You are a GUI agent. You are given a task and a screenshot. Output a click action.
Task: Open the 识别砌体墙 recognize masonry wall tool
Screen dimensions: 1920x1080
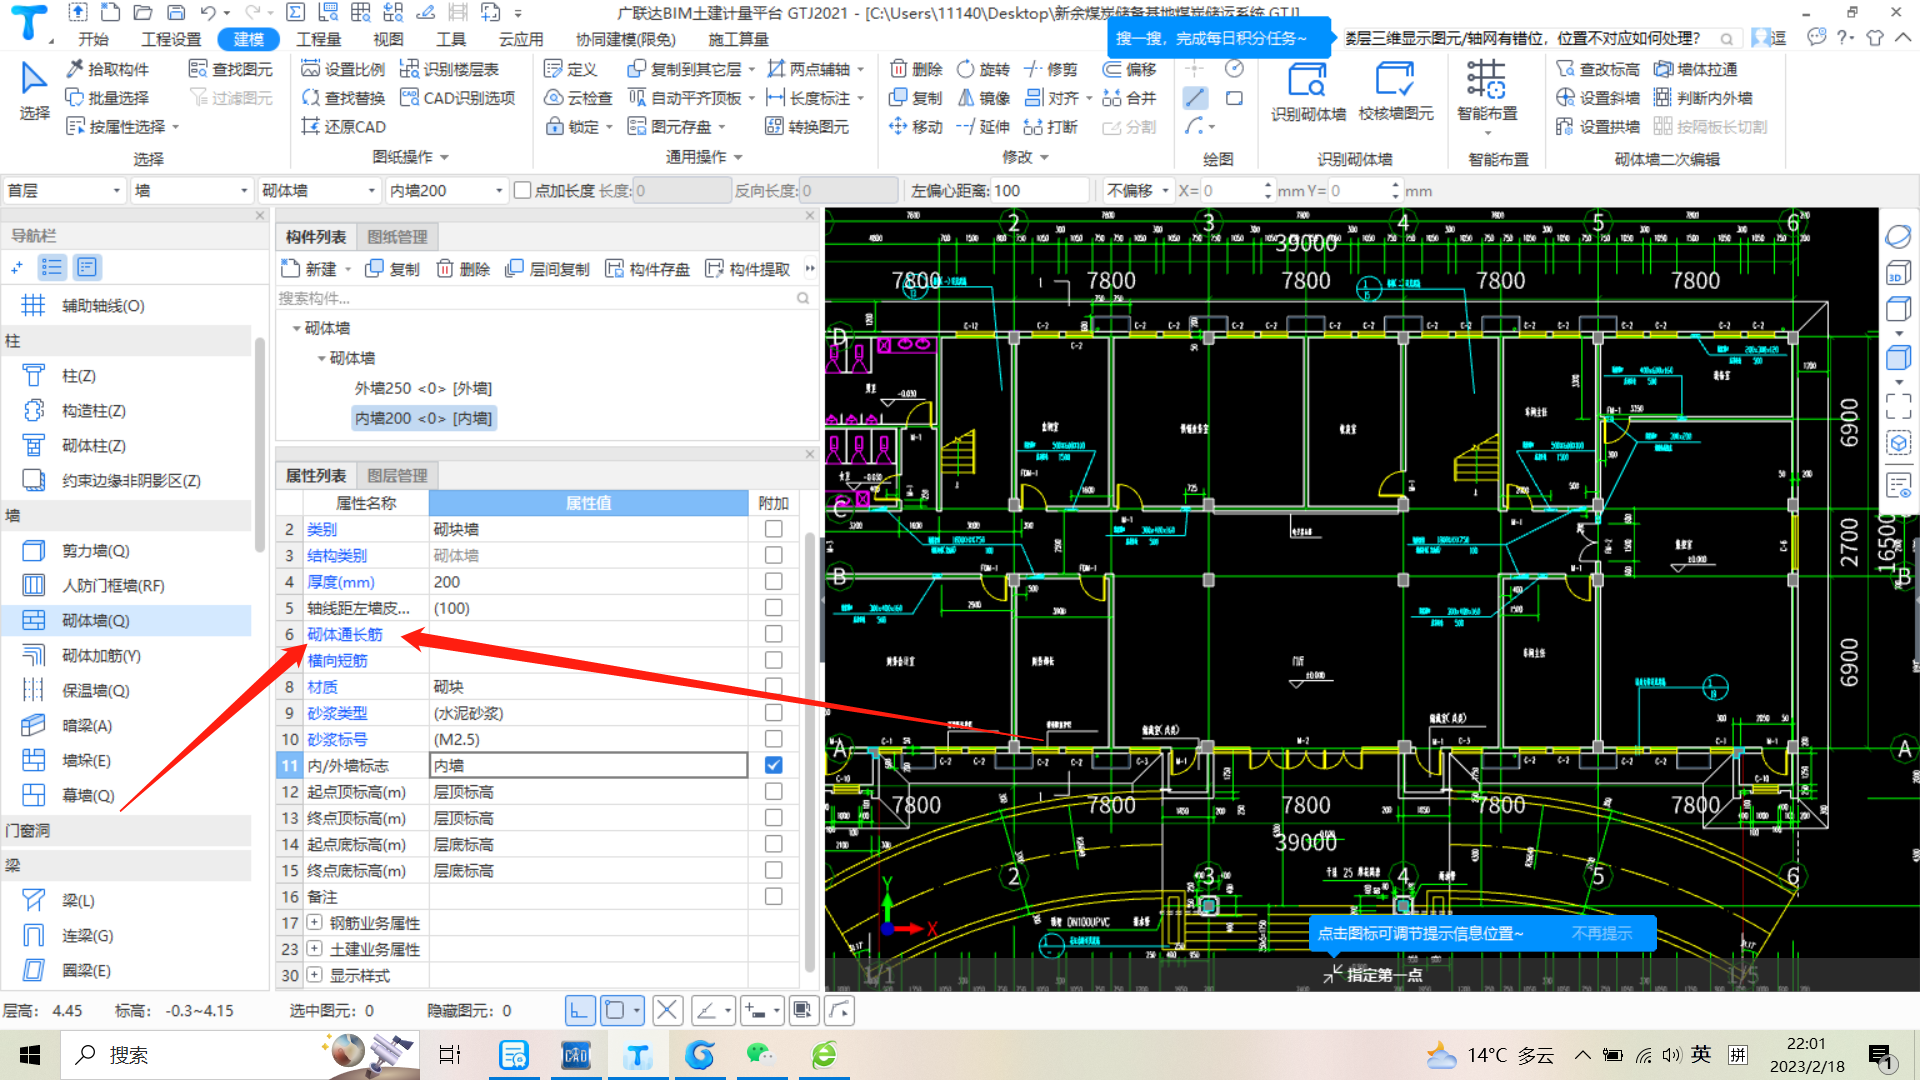[1308, 92]
